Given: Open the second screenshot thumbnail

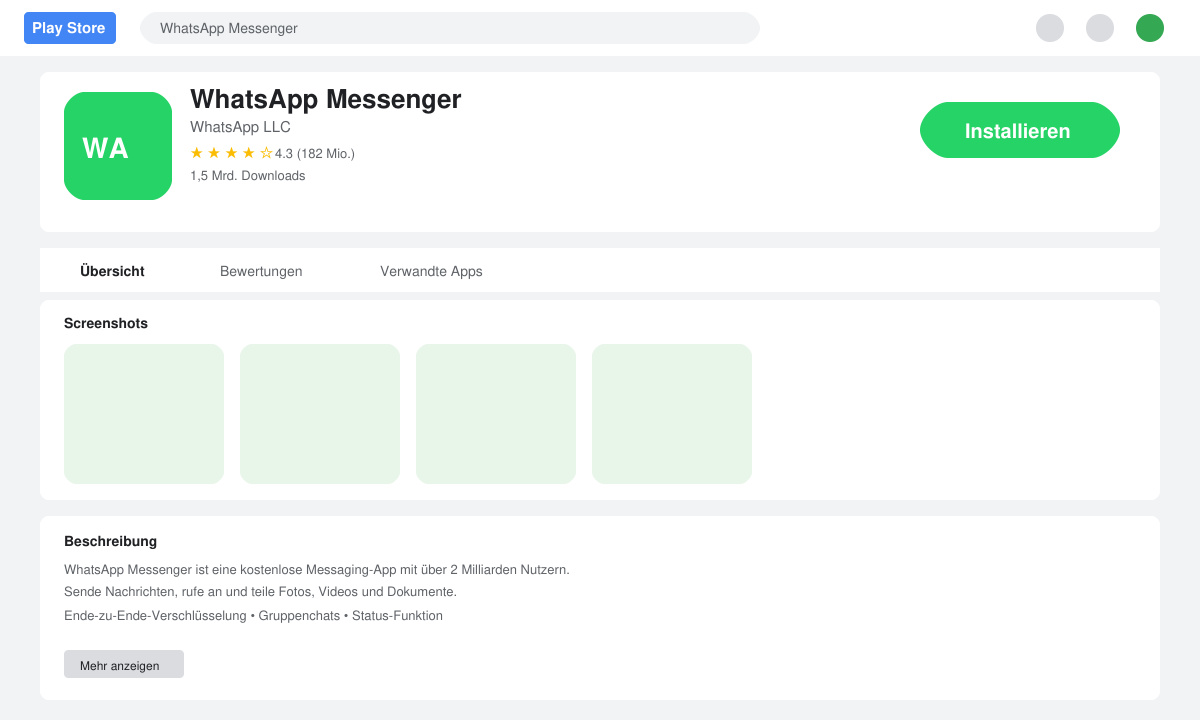Looking at the screenshot, I should point(320,414).
